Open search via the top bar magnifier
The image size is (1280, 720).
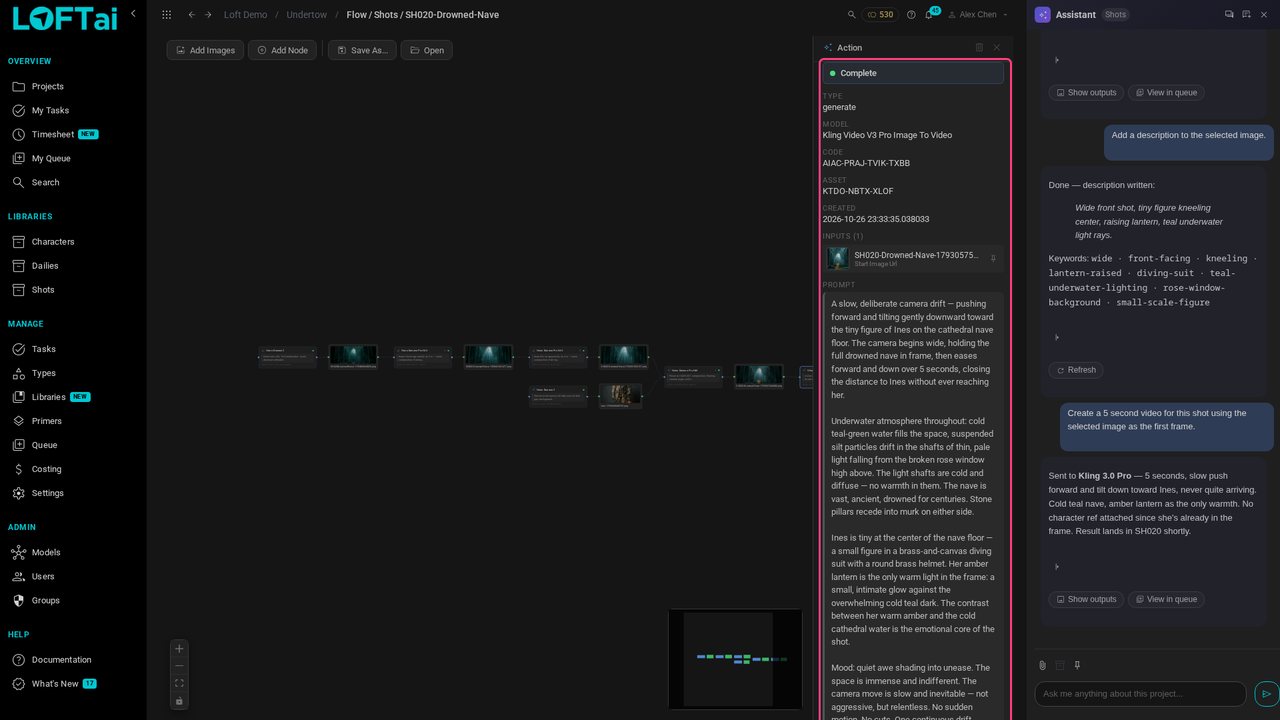[852, 15]
